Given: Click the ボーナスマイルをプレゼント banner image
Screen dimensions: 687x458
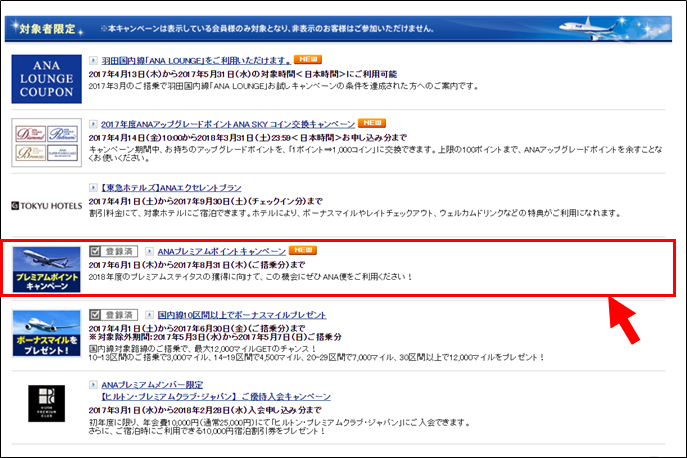Looking at the screenshot, I should tap(46, 334).
